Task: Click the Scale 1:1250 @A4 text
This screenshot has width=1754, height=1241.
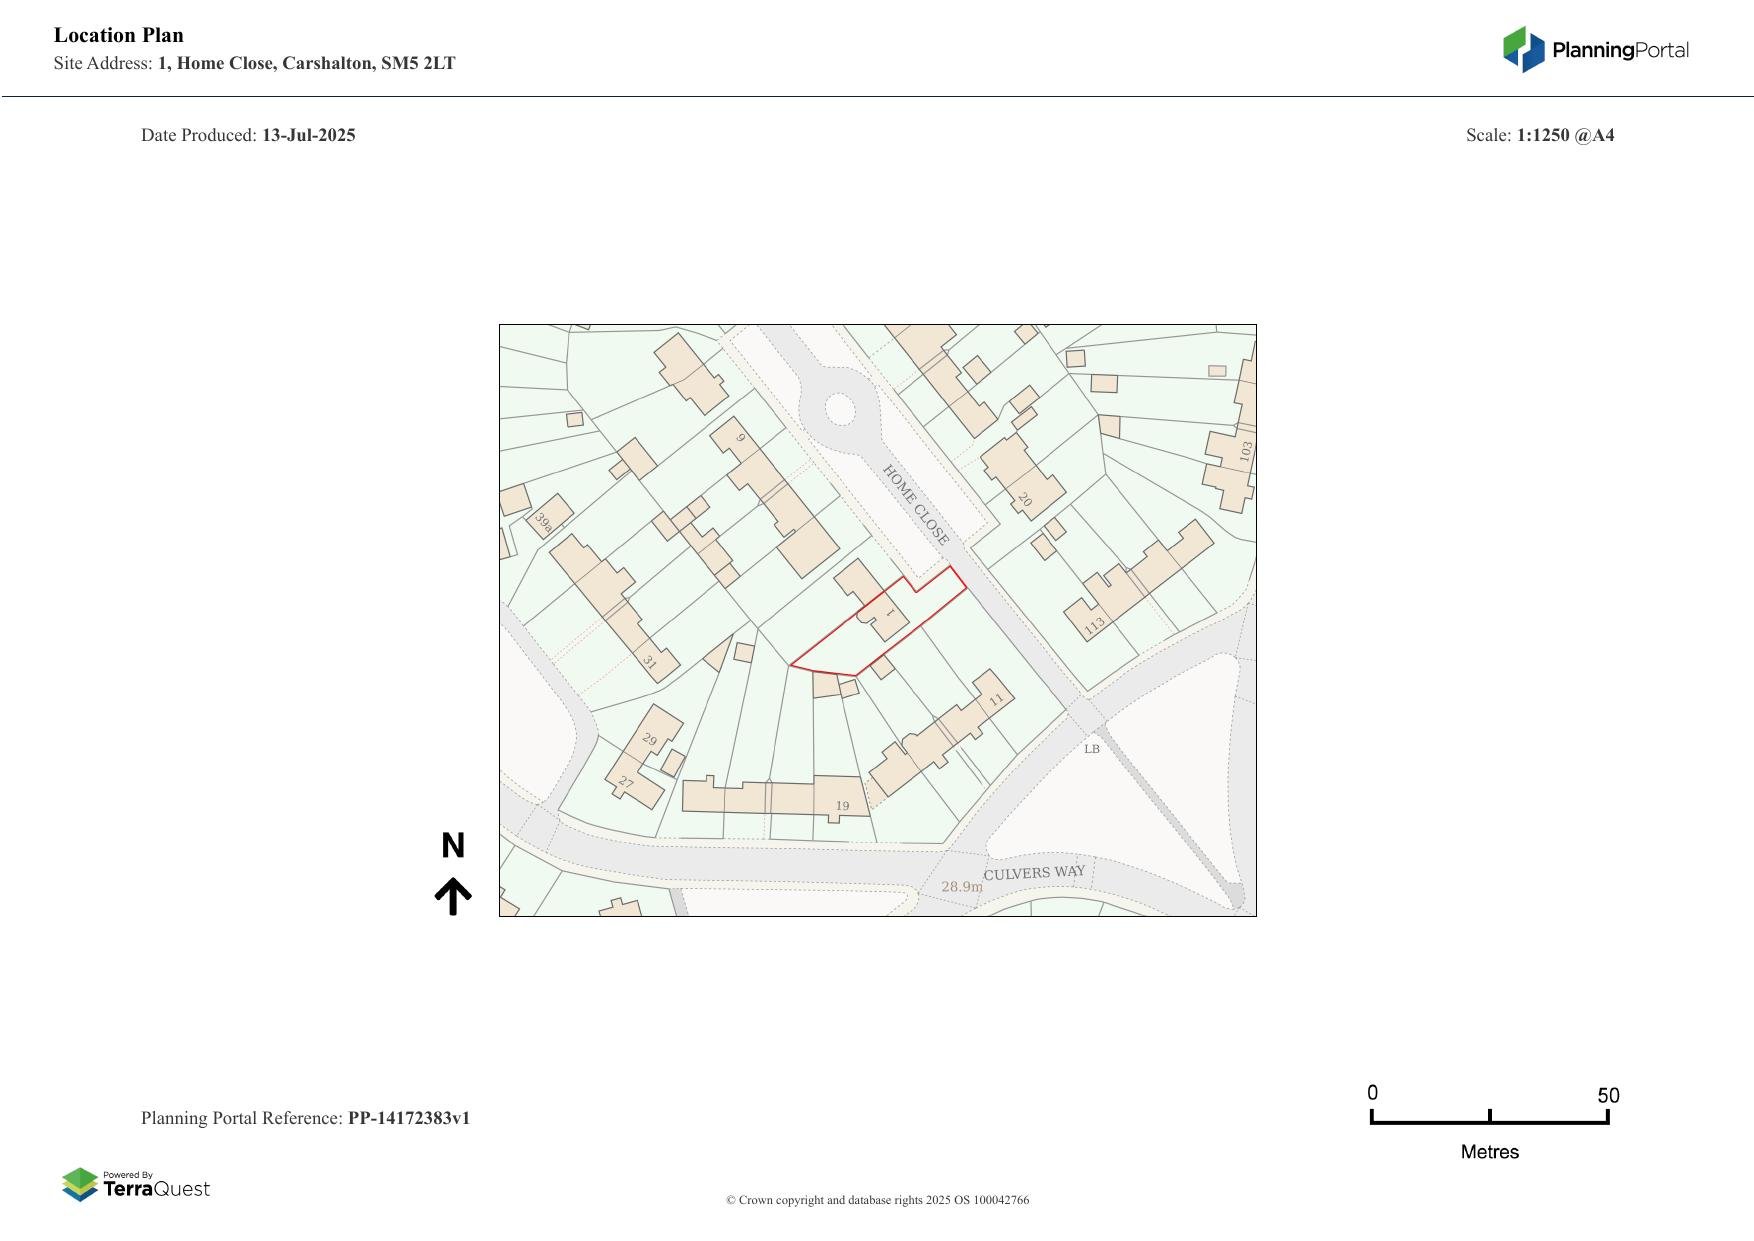Action: point(1539,135)
